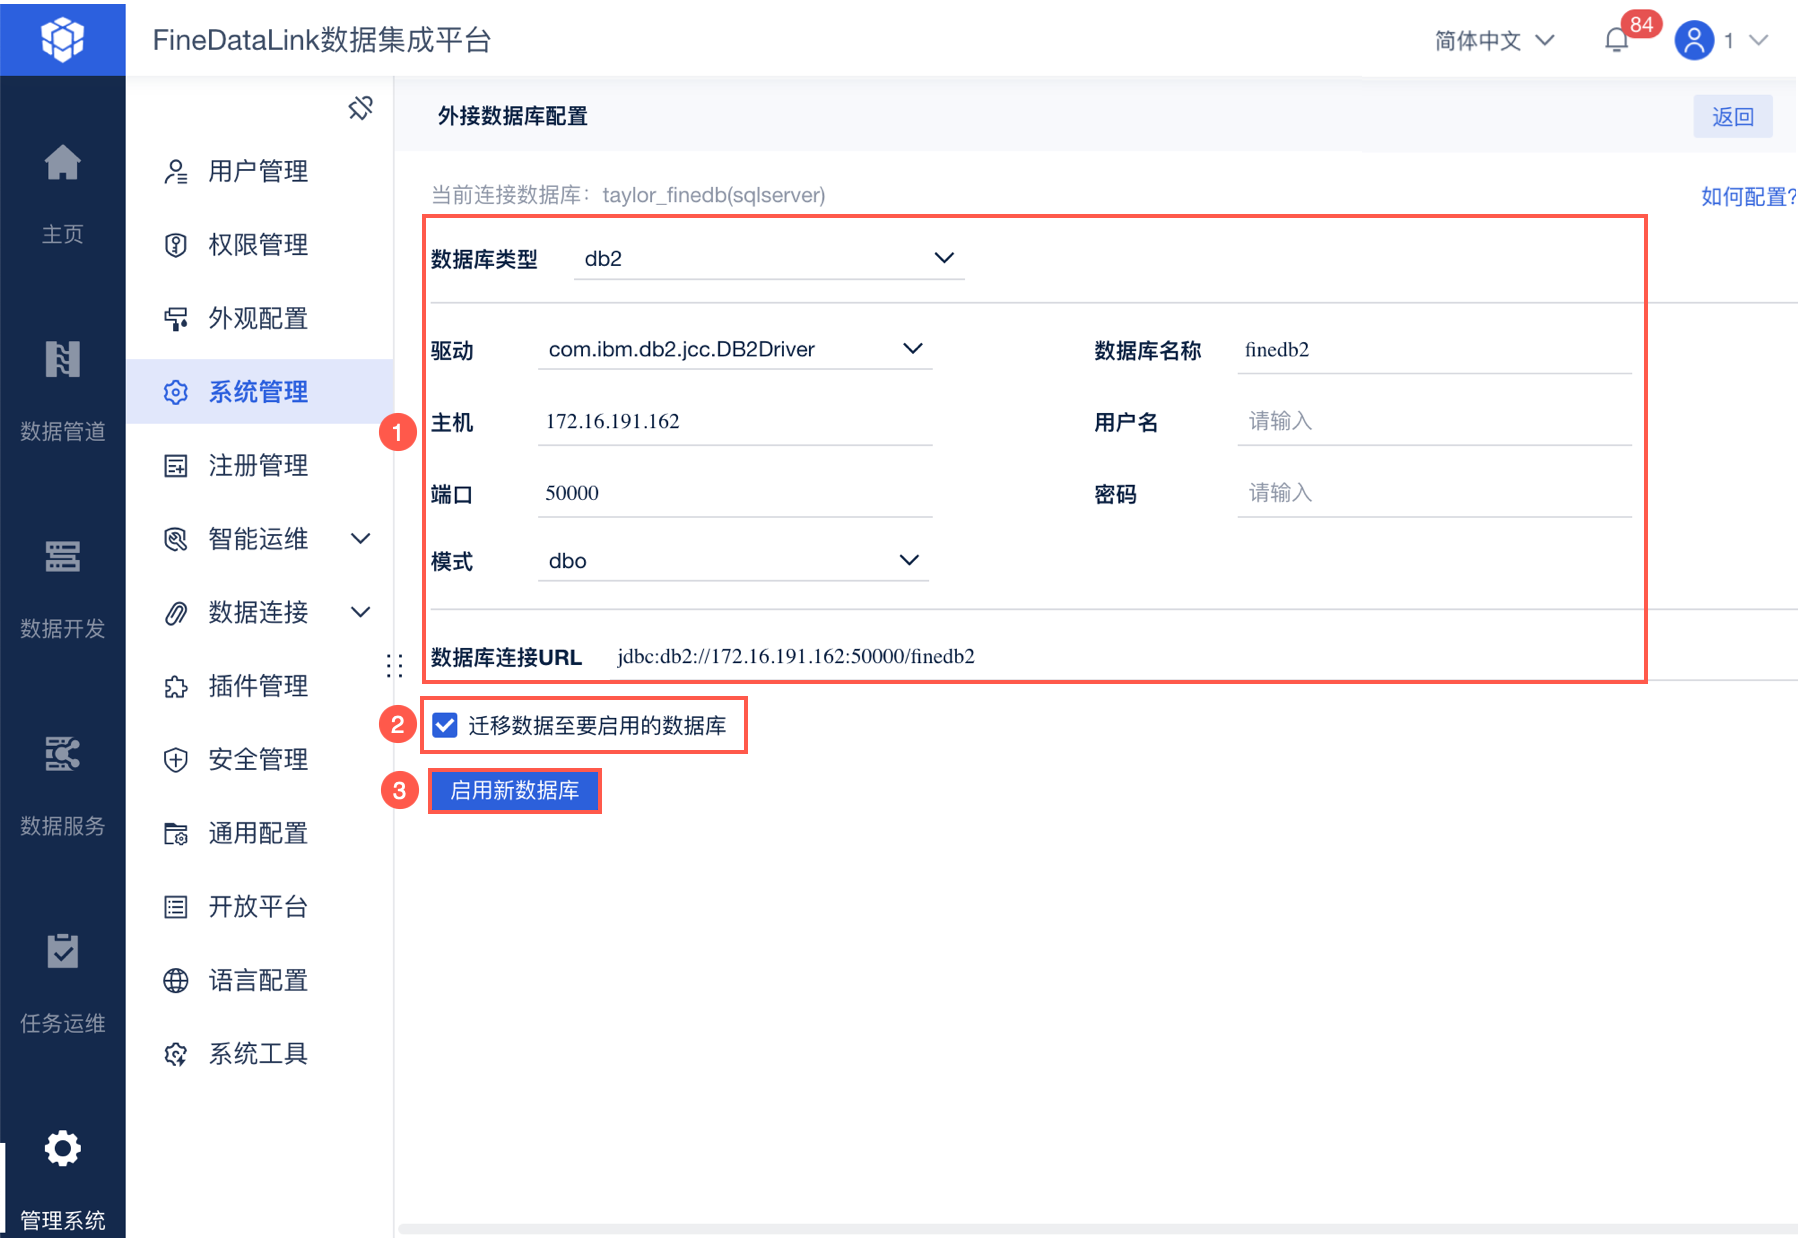This screenshot has height=1238, width=1798.
Task: Click the 用户名 input field
Action: point(1434,422)
